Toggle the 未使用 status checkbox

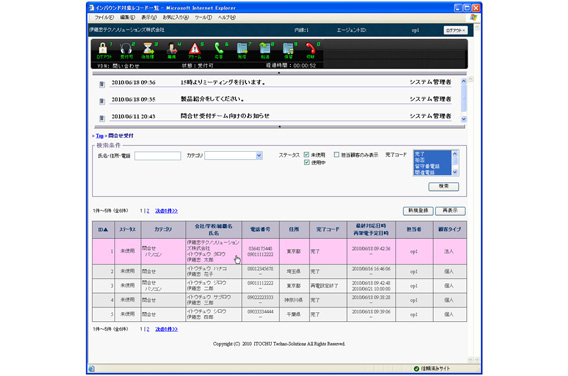(x=306, y=155)
